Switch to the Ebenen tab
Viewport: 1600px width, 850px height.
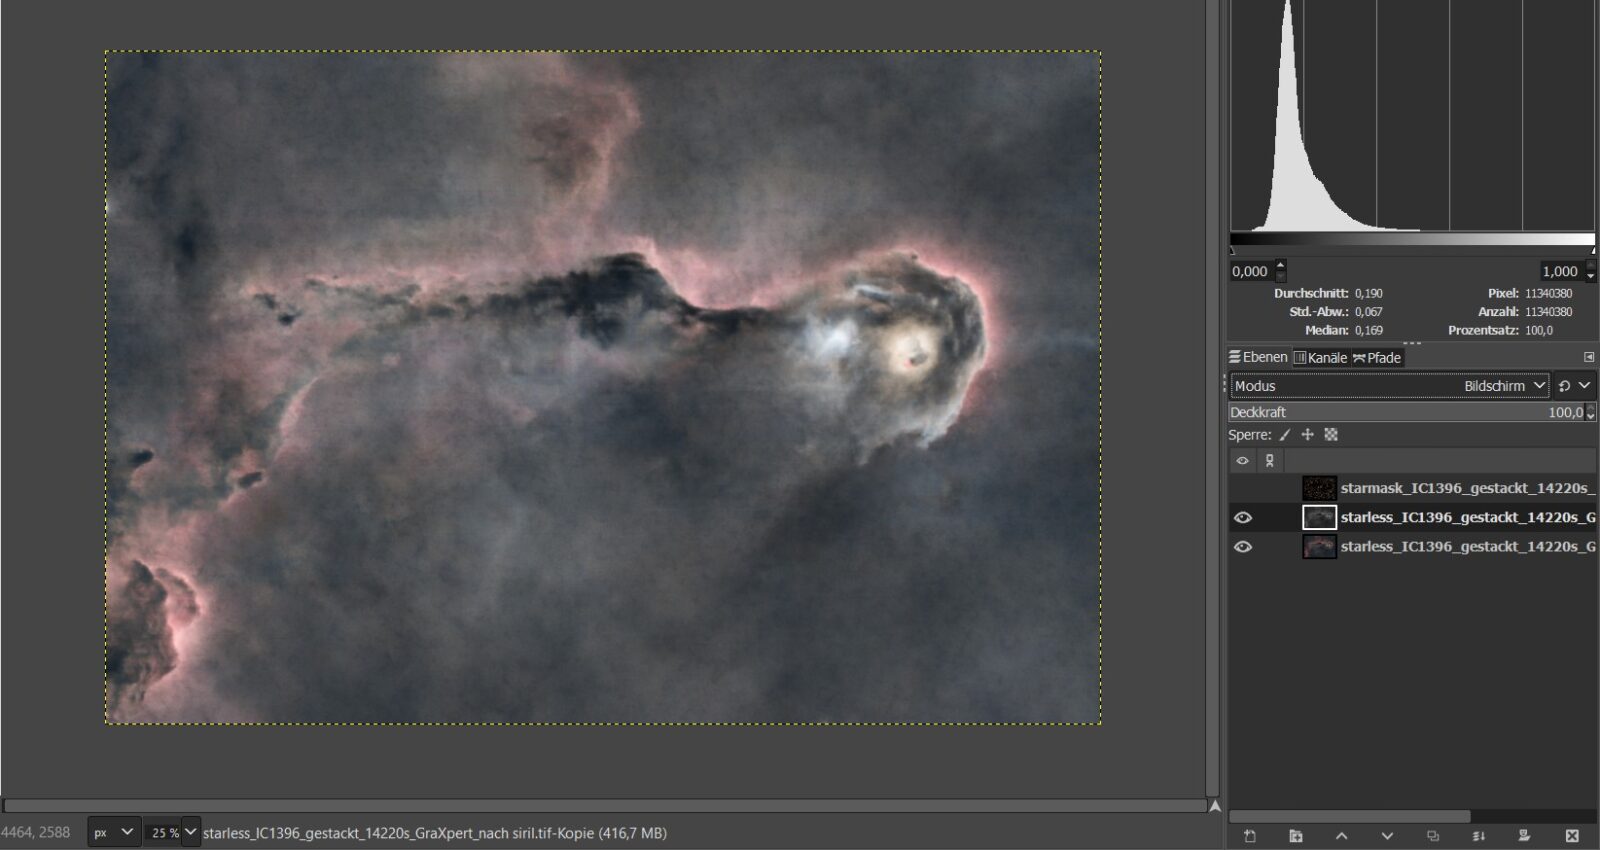click(x=1258, y=357)
